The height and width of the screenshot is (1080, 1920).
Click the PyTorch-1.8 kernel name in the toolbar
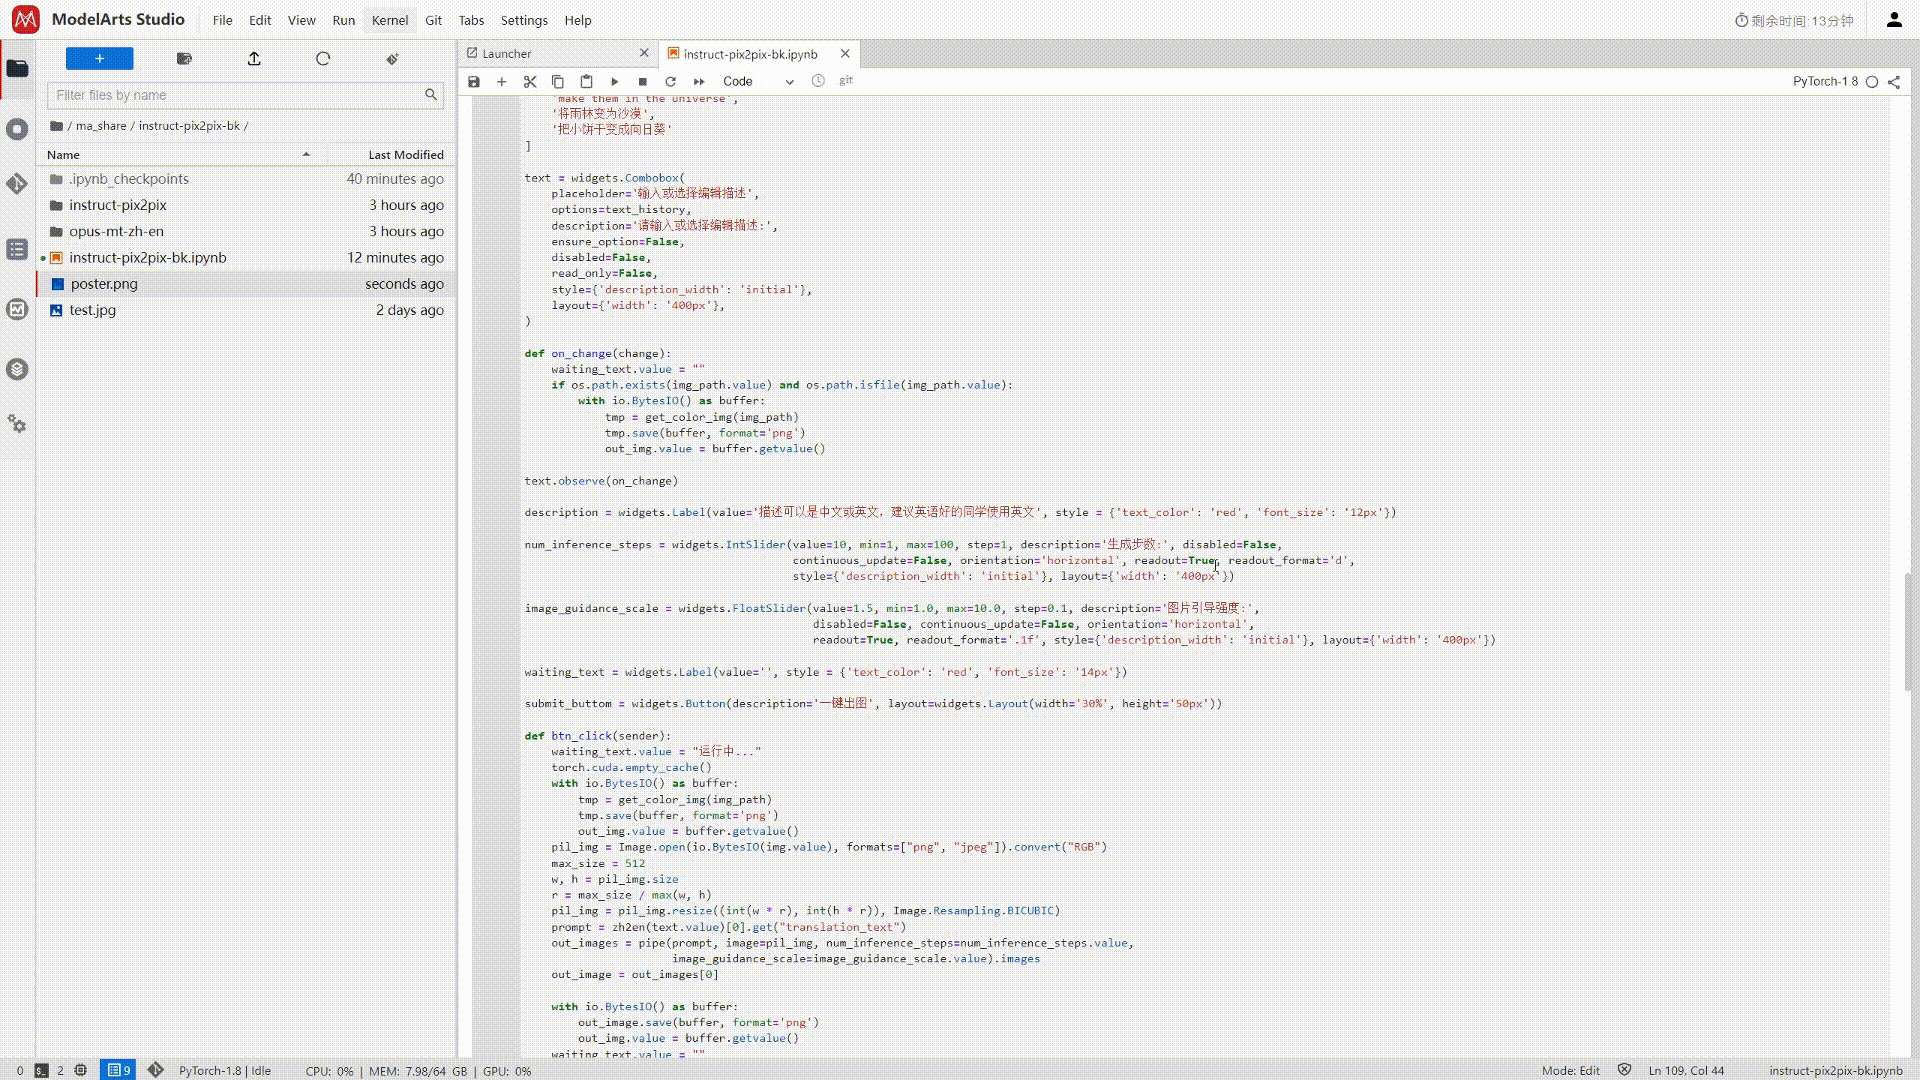pos(1824,82)
